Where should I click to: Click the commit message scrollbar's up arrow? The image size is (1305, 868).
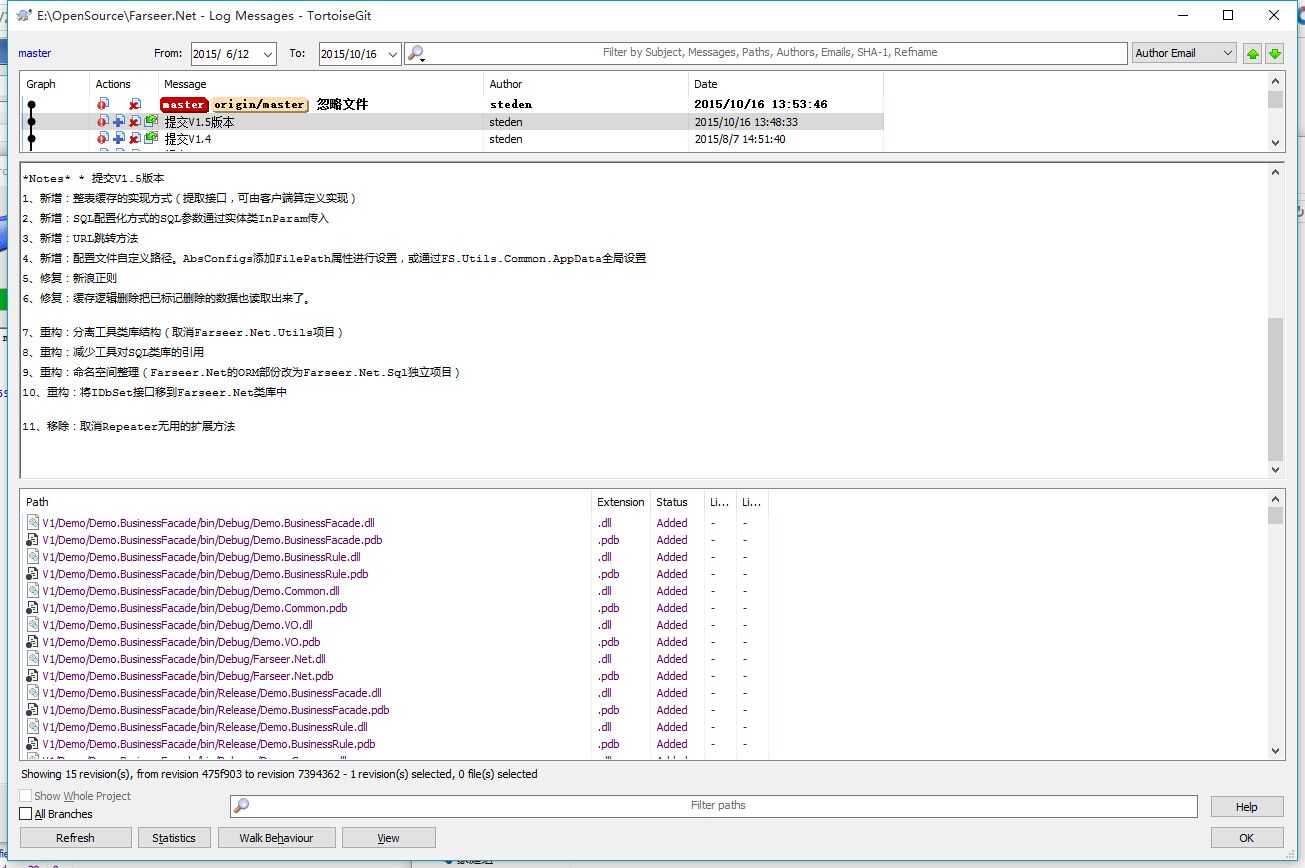[1275, 172]
